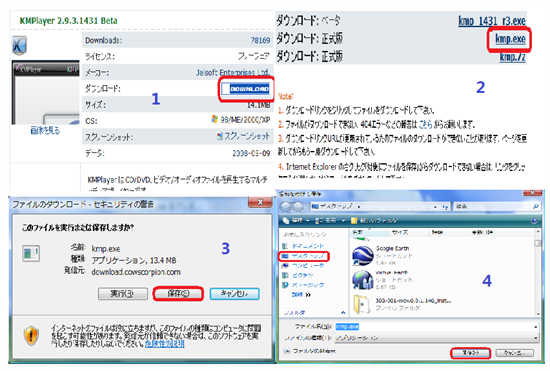
Task: Sort by the 名前 column header
Action: (x=370, y=232)
